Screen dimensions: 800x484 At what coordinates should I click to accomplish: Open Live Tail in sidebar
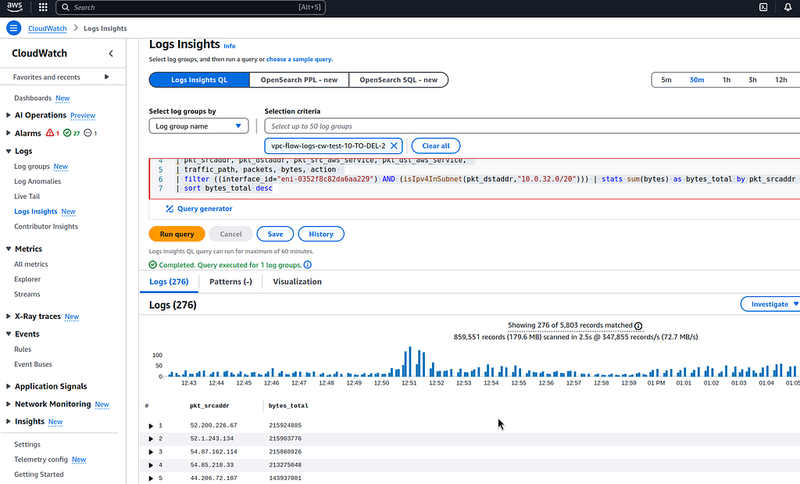pos(27,196)
